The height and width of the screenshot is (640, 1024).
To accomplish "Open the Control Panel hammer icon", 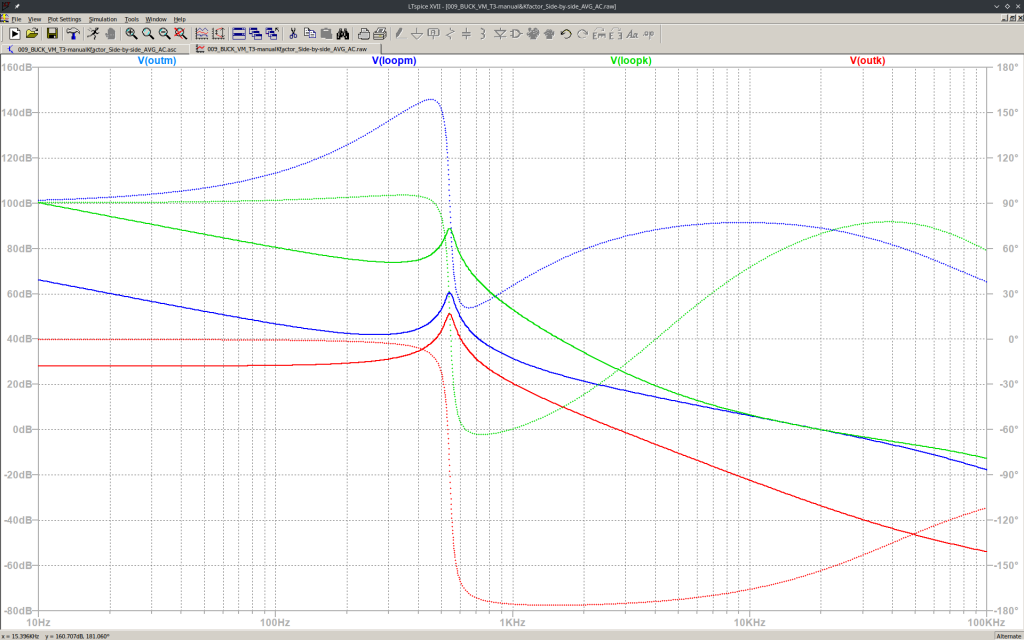I will [x=72, y=34].
